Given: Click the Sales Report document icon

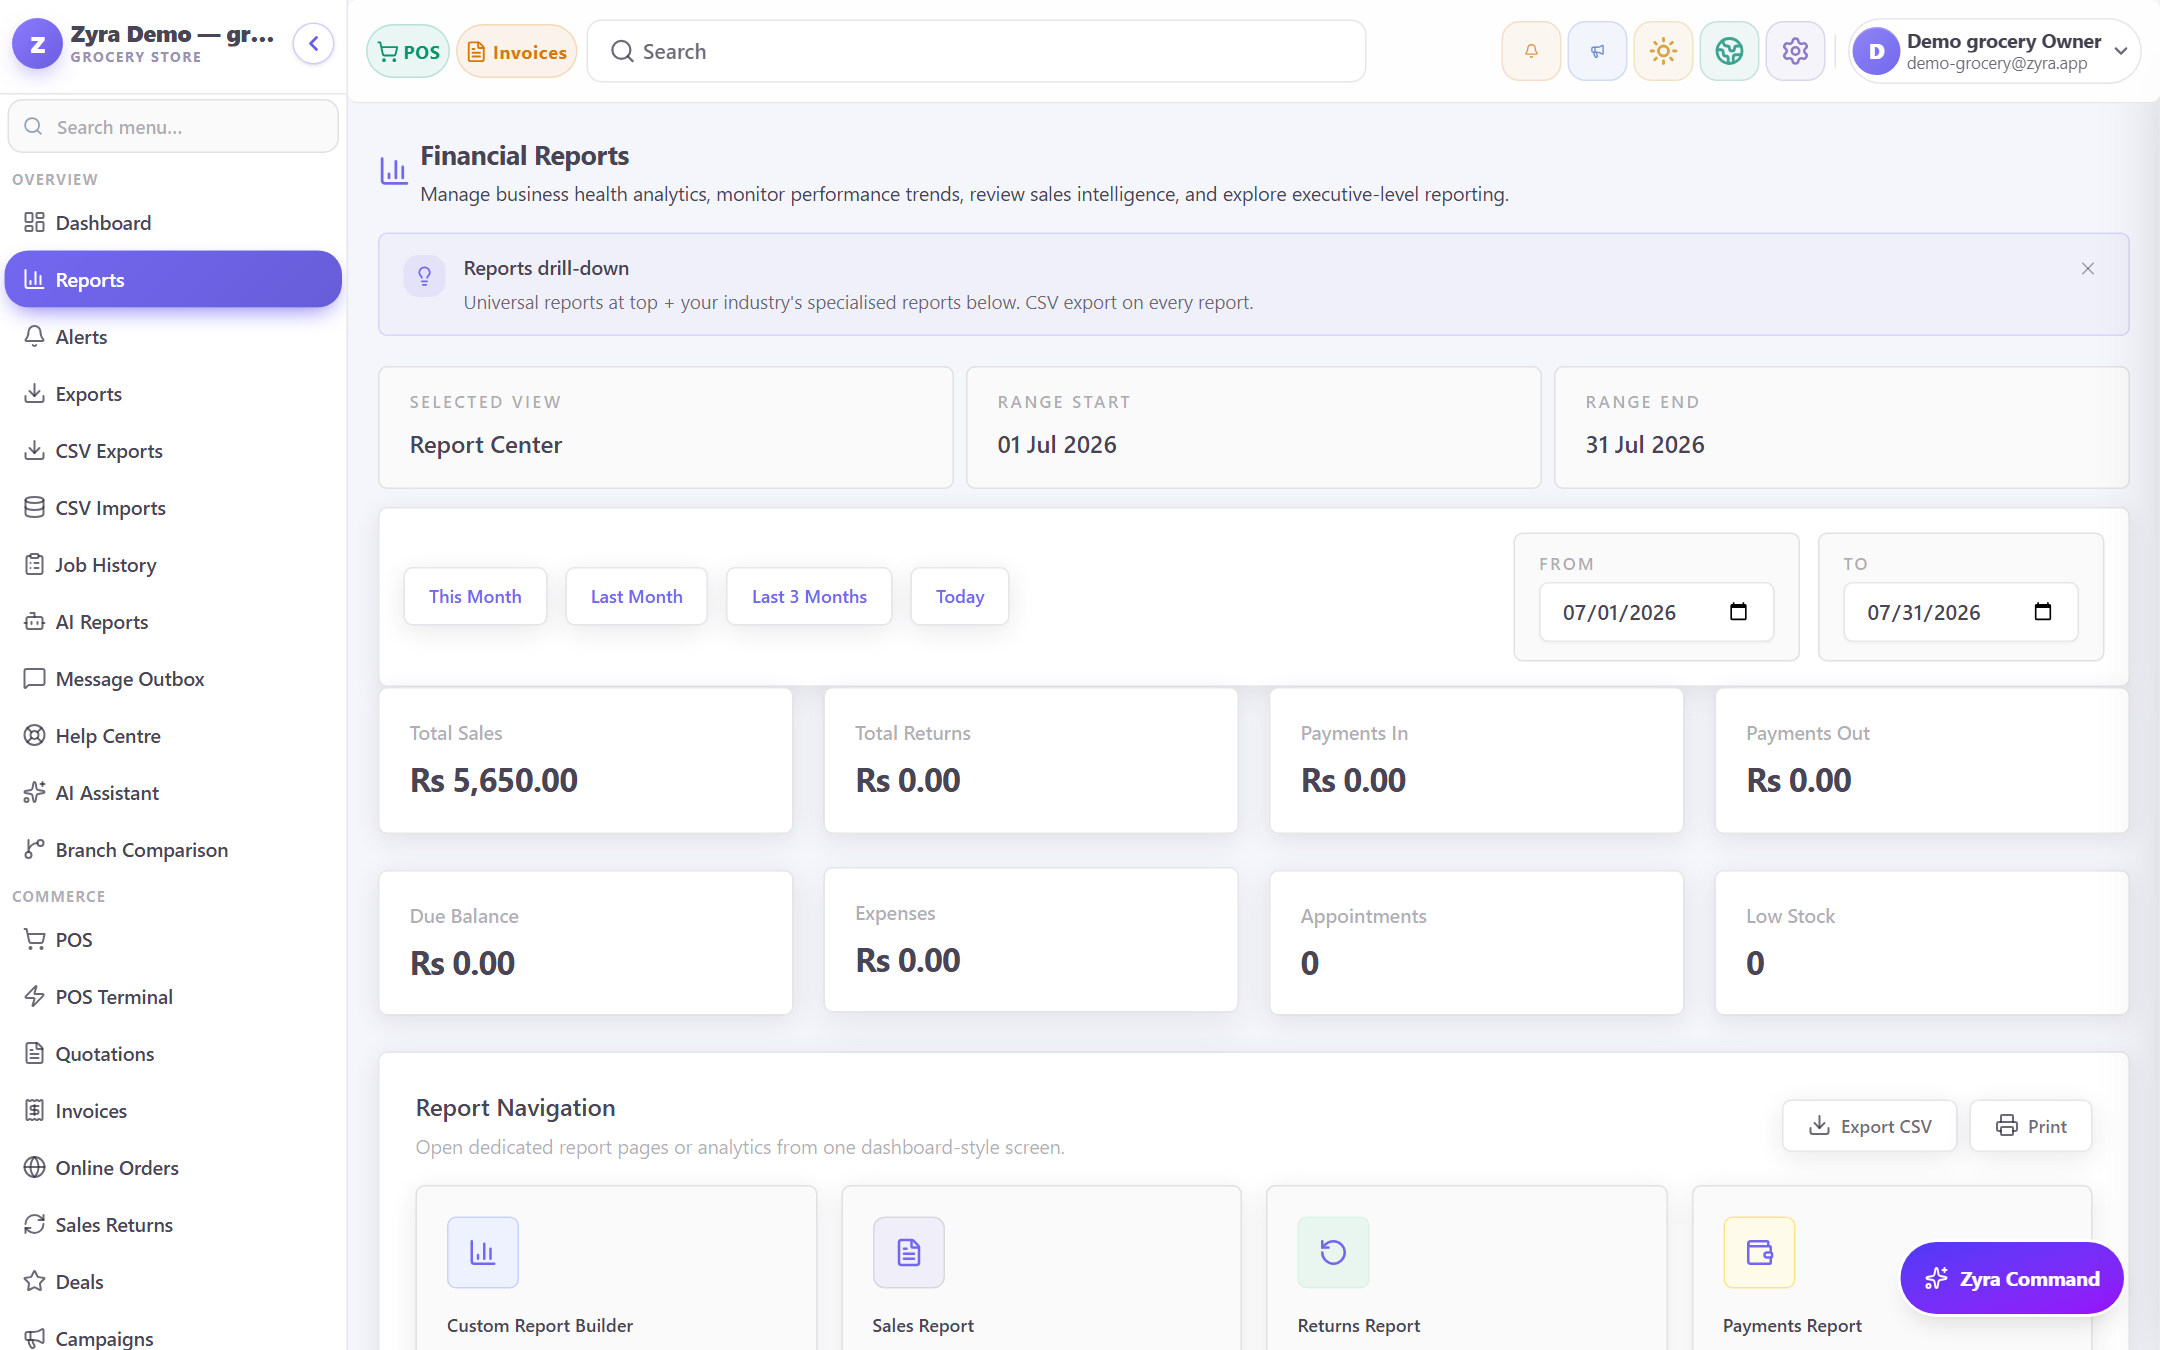Looking at the screenshot, I should (x=908, y=1252).
